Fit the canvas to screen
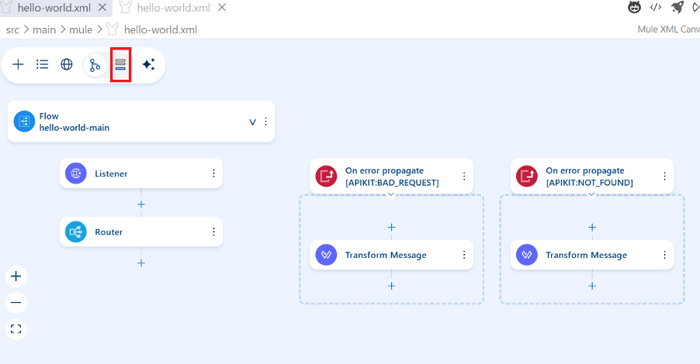The width and height of the screenshot is (700, 364). click(16, 329)
